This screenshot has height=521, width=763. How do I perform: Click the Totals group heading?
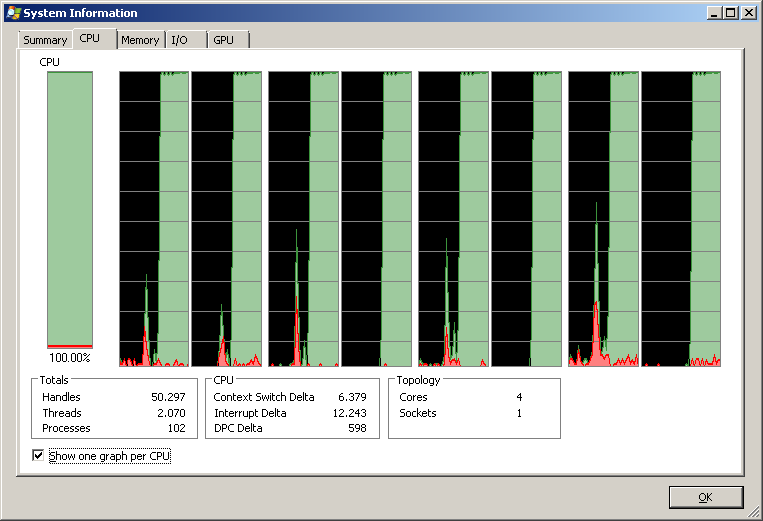coord(54,380)
